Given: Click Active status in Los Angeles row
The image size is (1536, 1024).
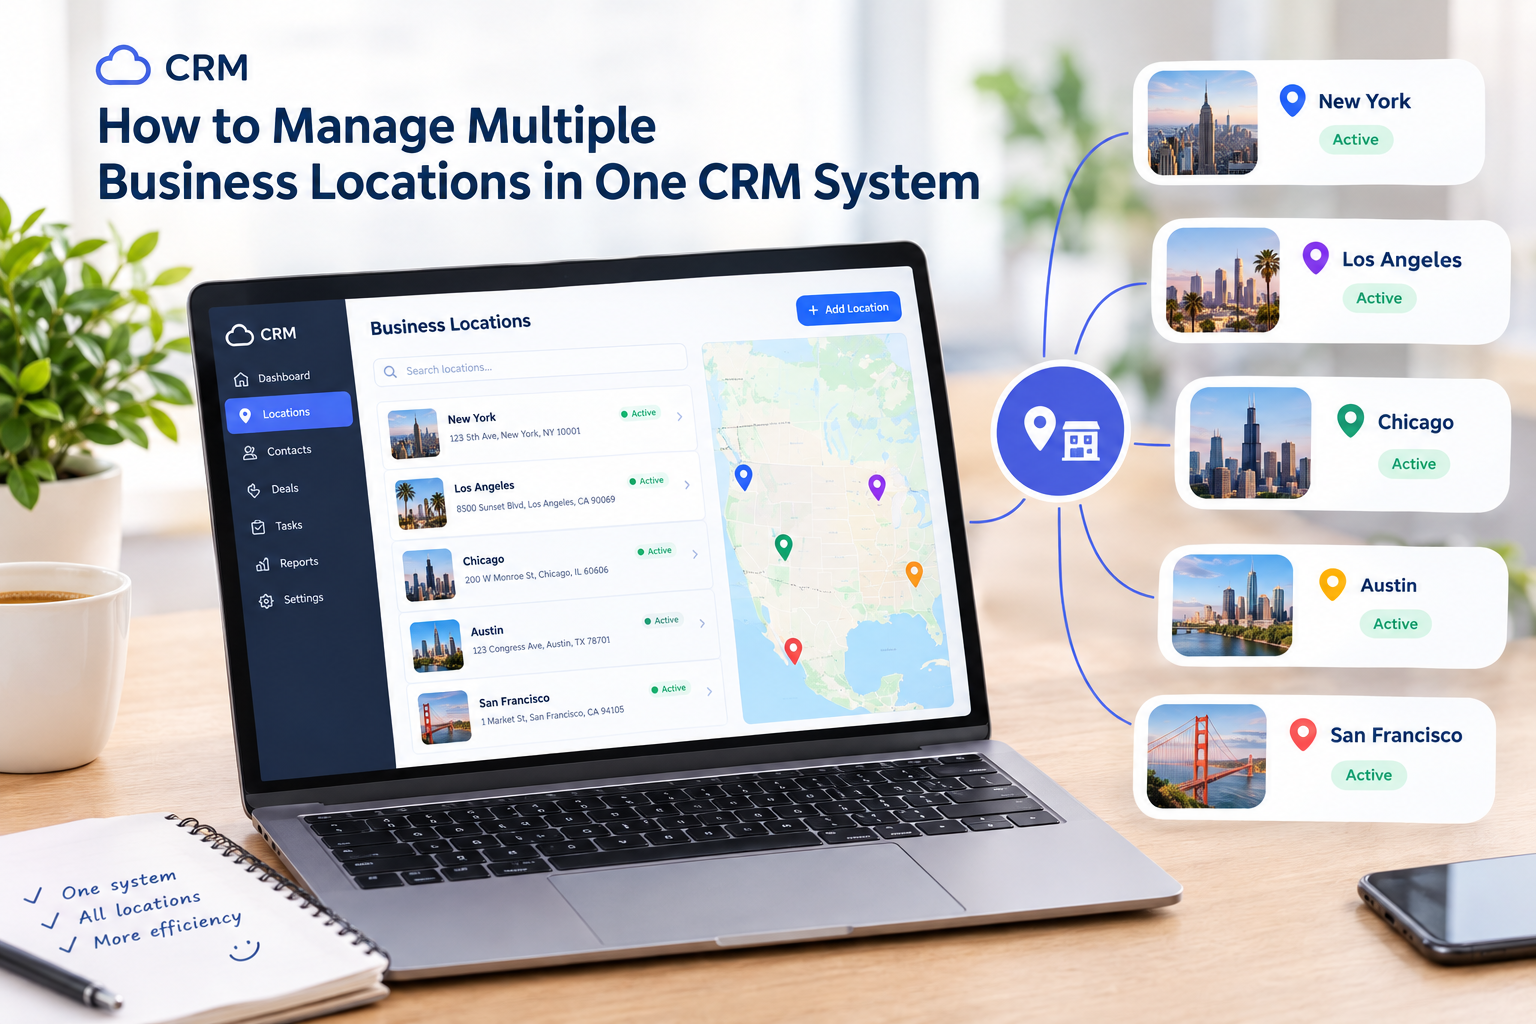Looking at the screenshot, I should tap(647, 481).
